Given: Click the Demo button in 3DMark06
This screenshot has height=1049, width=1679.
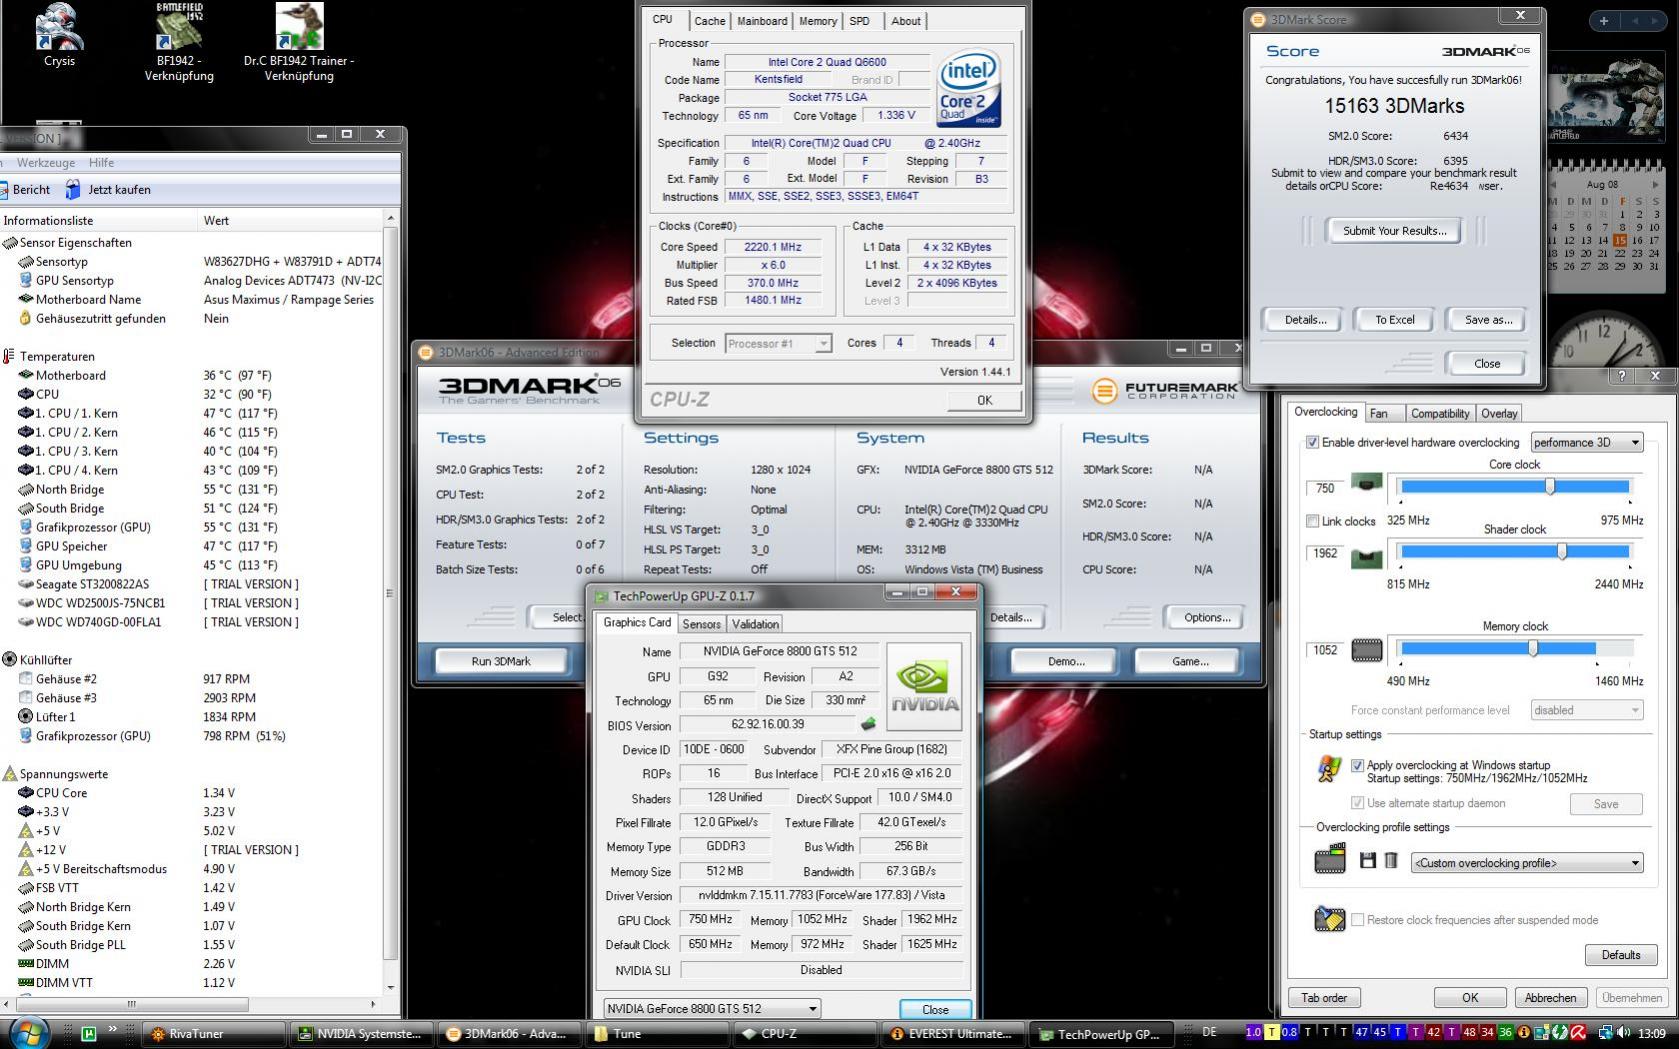Looking at the screenshot, I should (x=1066, y=661).
